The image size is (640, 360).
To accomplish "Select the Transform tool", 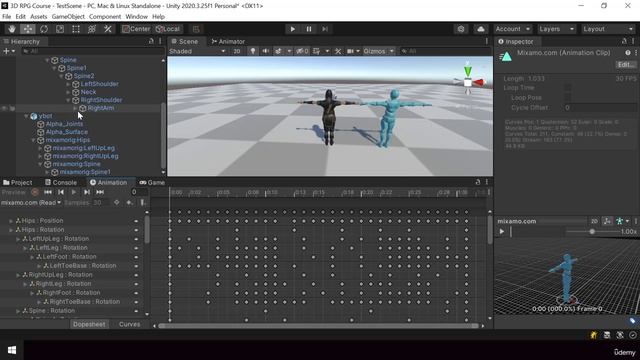I will (92, 29).
